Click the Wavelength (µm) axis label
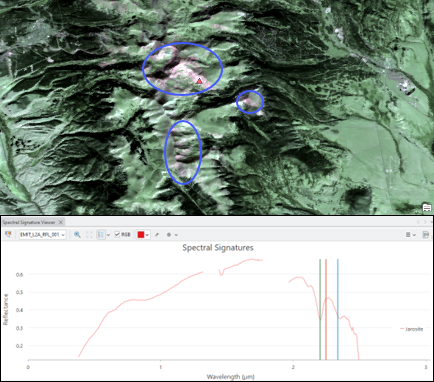434x382 pixels. pos(231,377)
